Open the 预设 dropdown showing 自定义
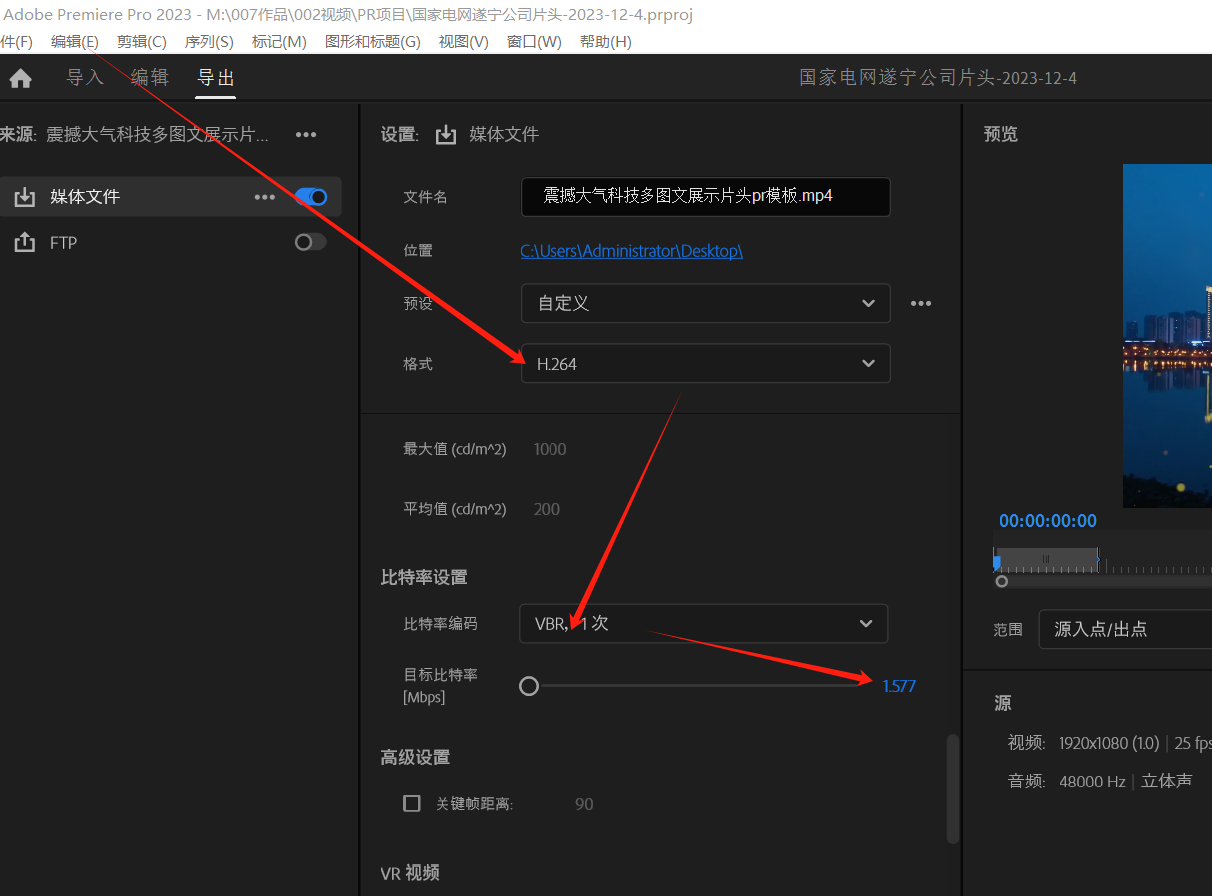Screen dimensions: 1212x896 (x=705, y=303)
